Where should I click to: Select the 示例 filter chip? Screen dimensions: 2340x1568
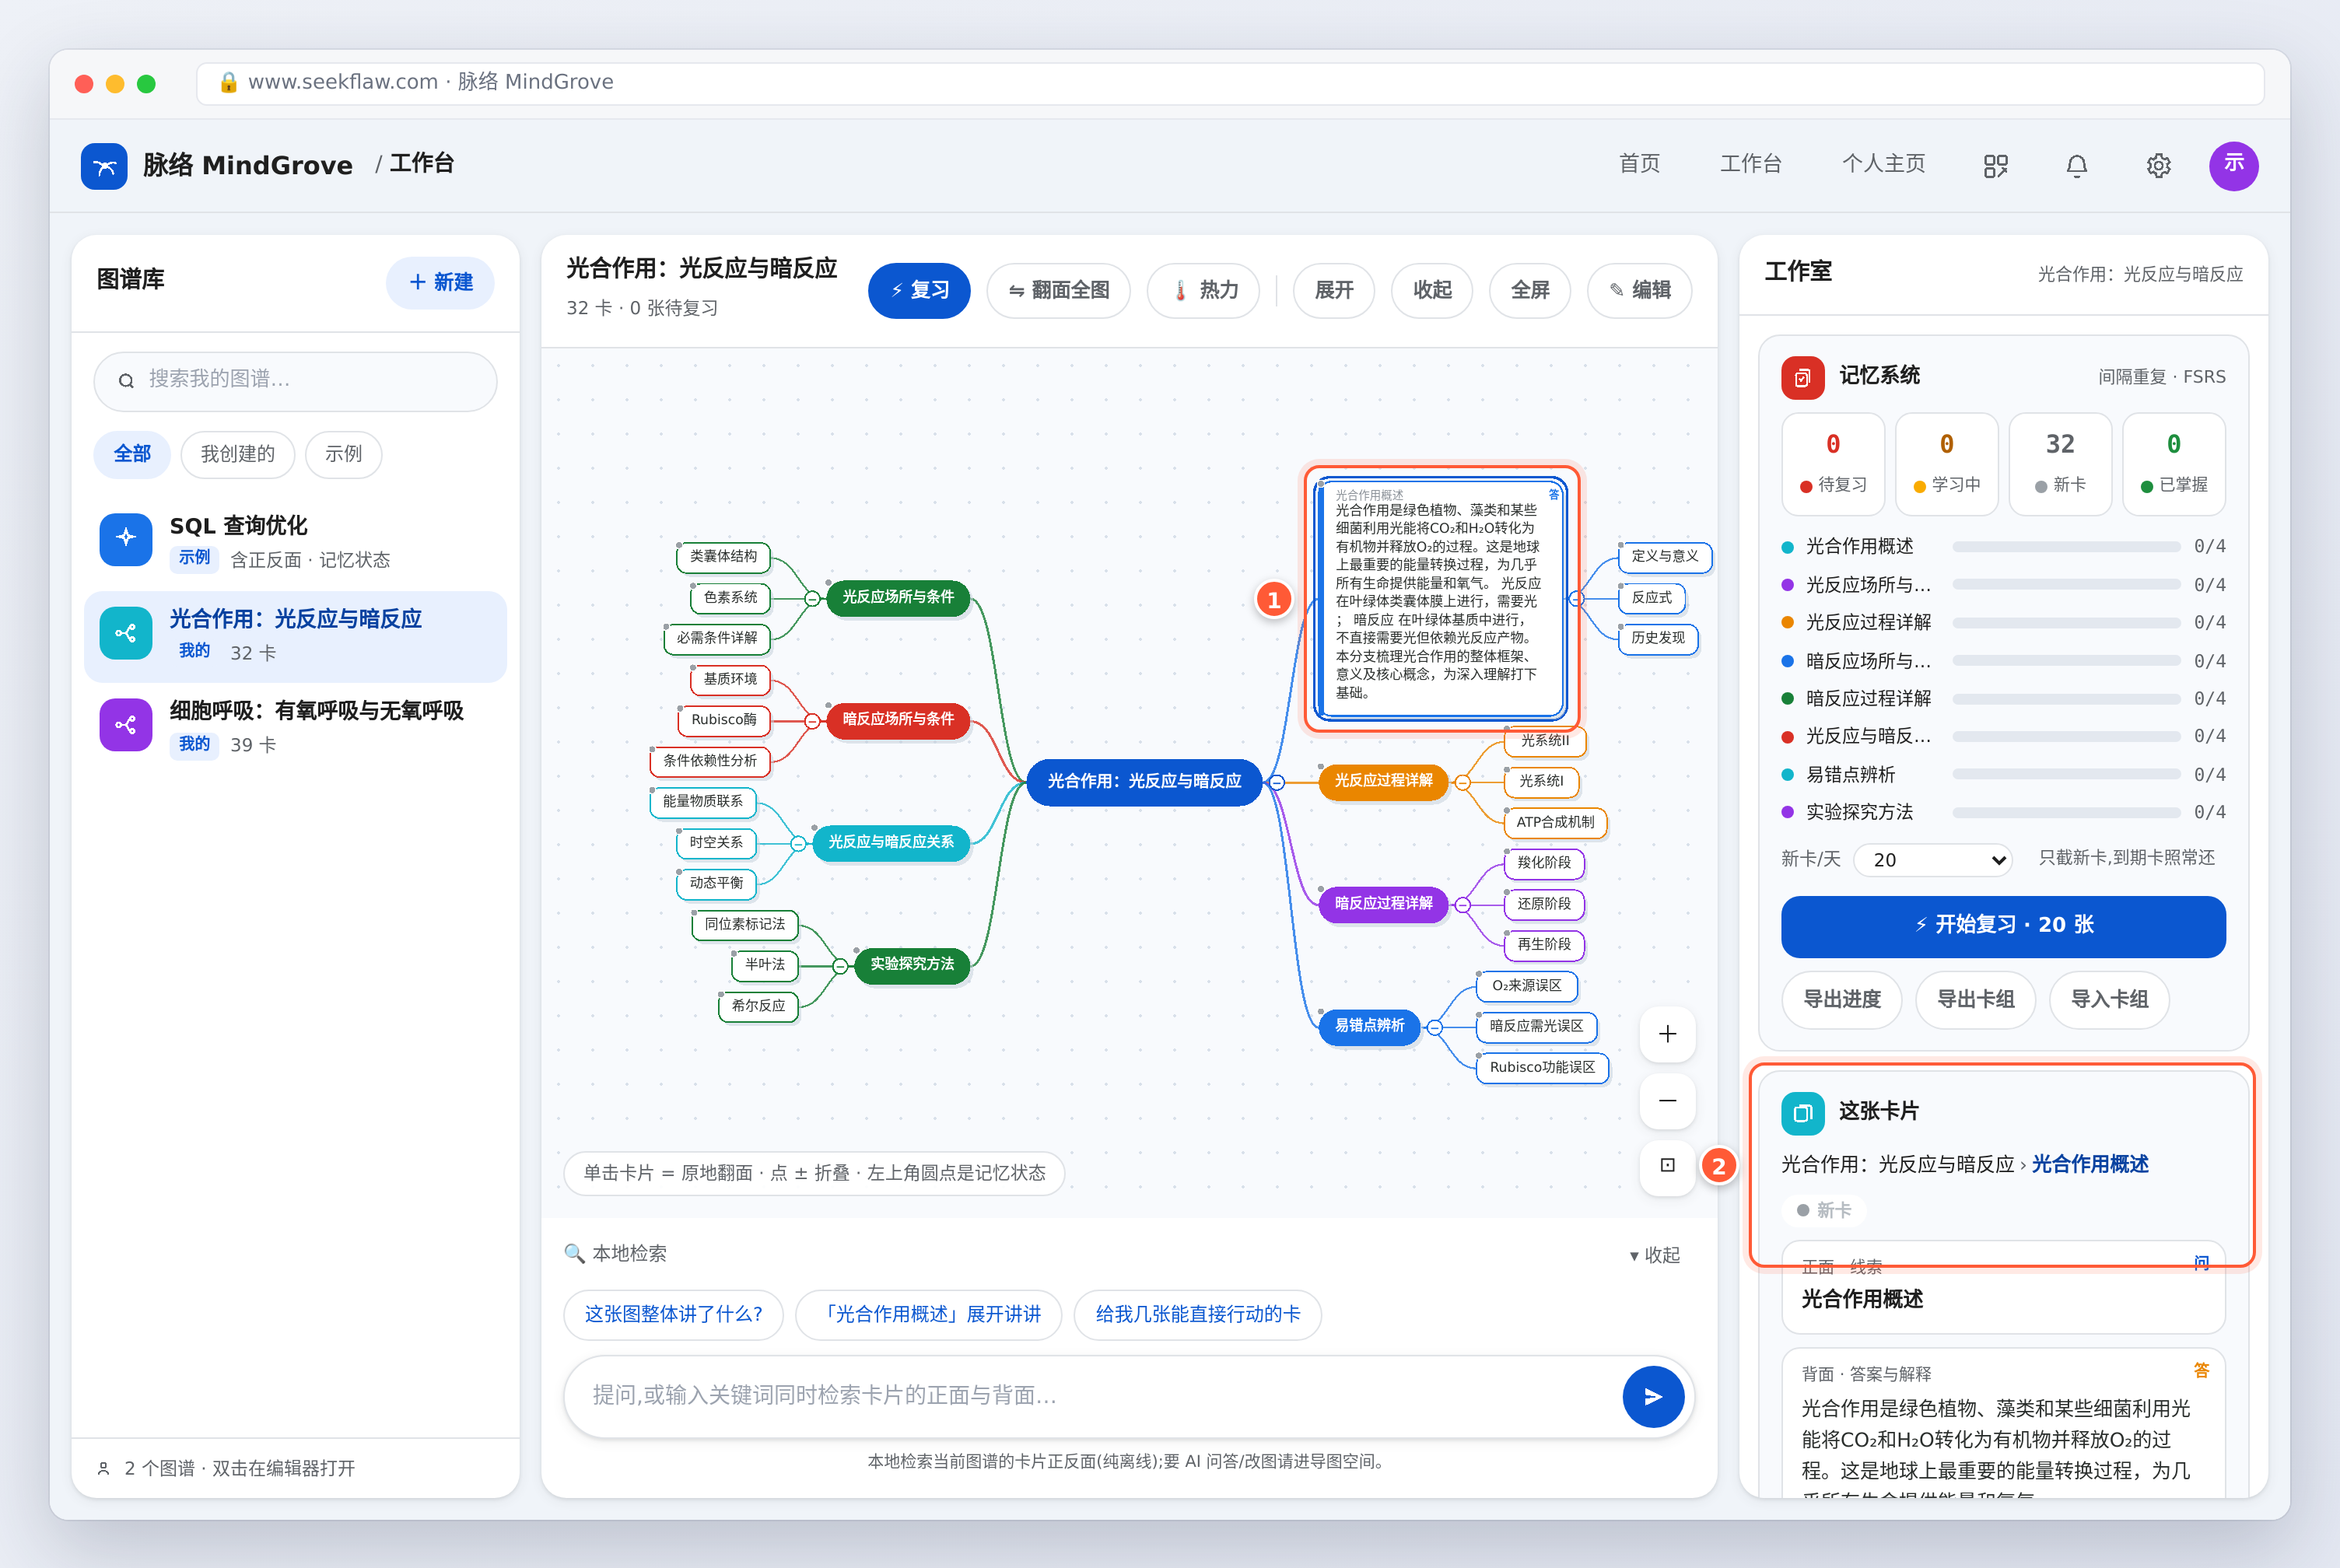[343, 455]
